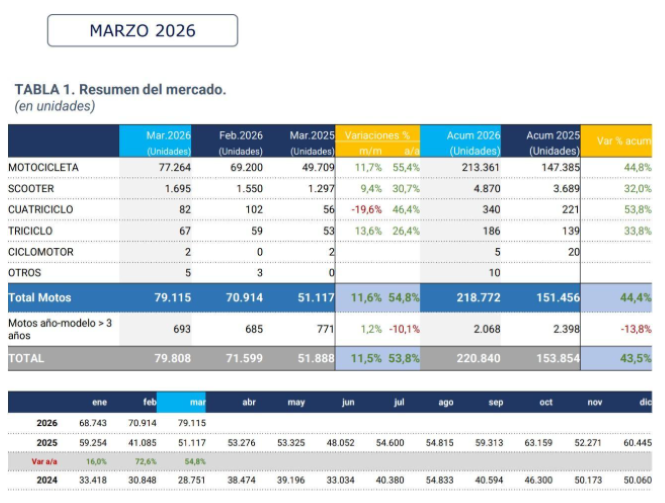Select the CUATRICICLO row label
665x503 pixels.
(x=41, y=209)
